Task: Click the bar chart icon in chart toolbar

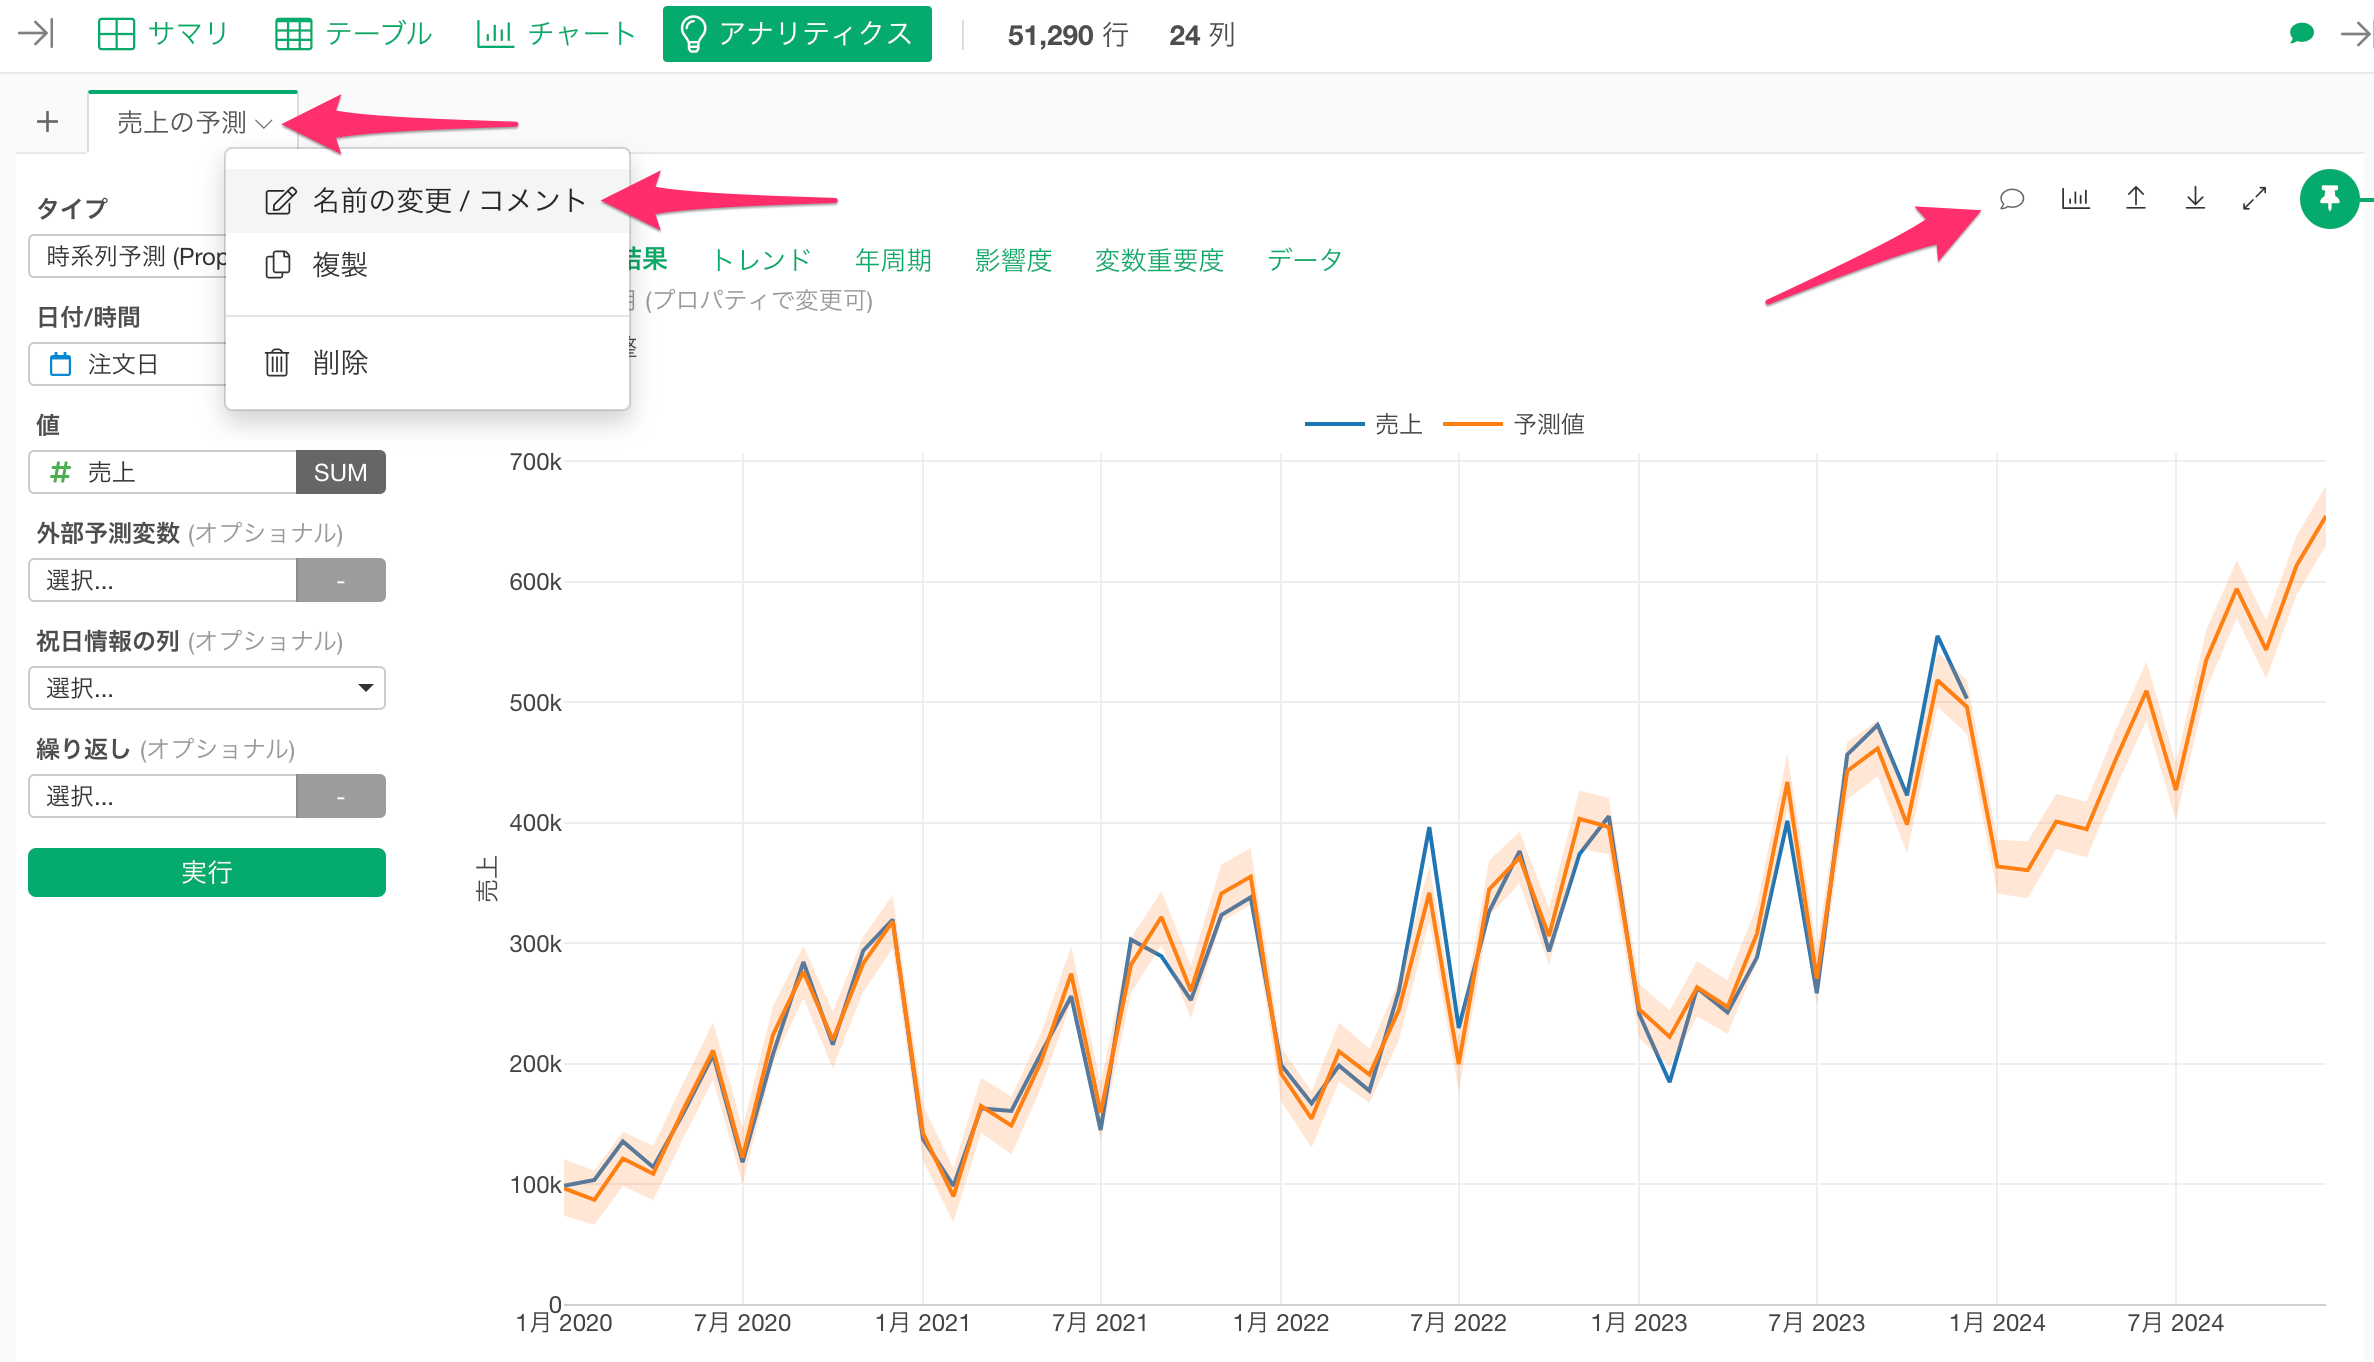Action: (2075, 199)
